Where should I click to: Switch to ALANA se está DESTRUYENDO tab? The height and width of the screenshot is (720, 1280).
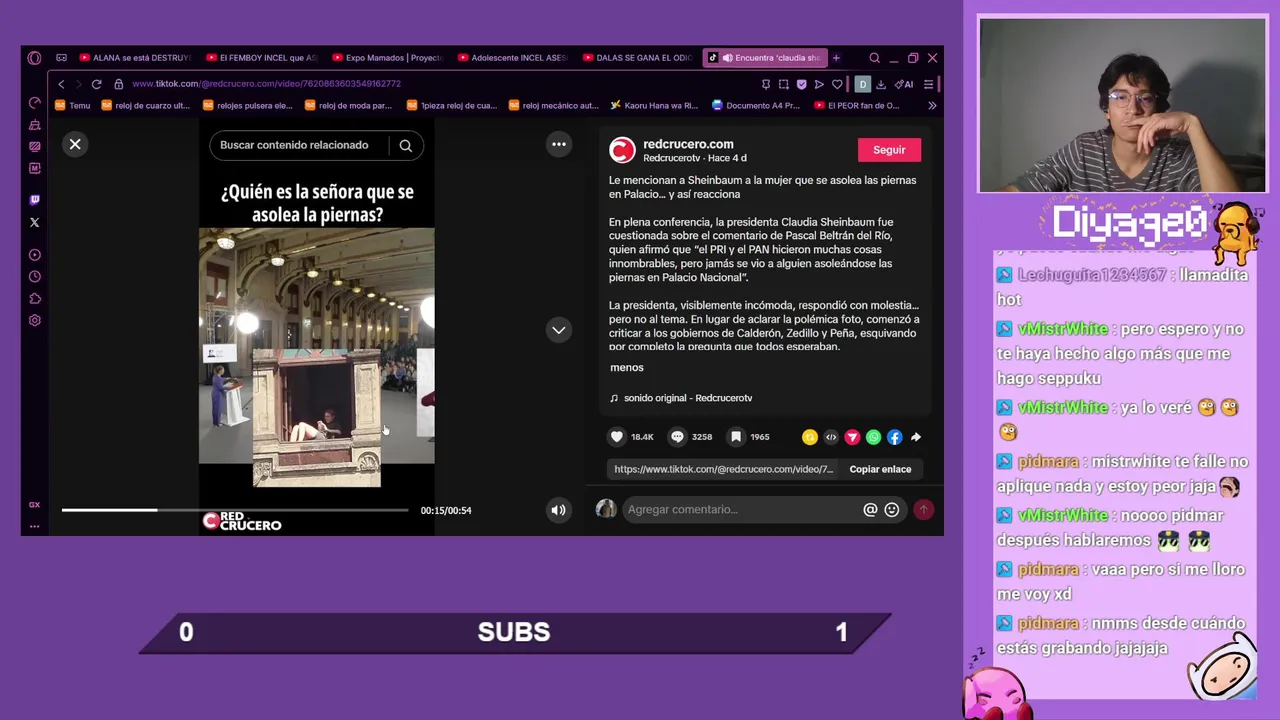(134, 58)
